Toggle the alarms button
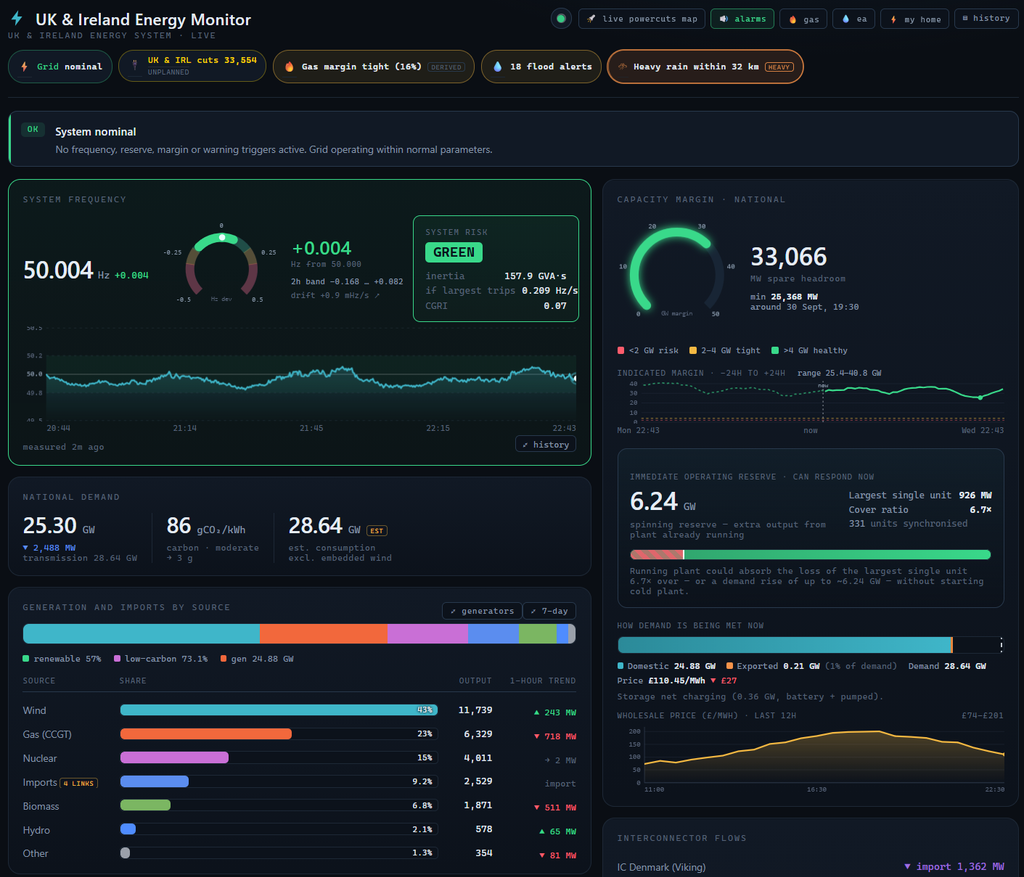 point(743,19)
